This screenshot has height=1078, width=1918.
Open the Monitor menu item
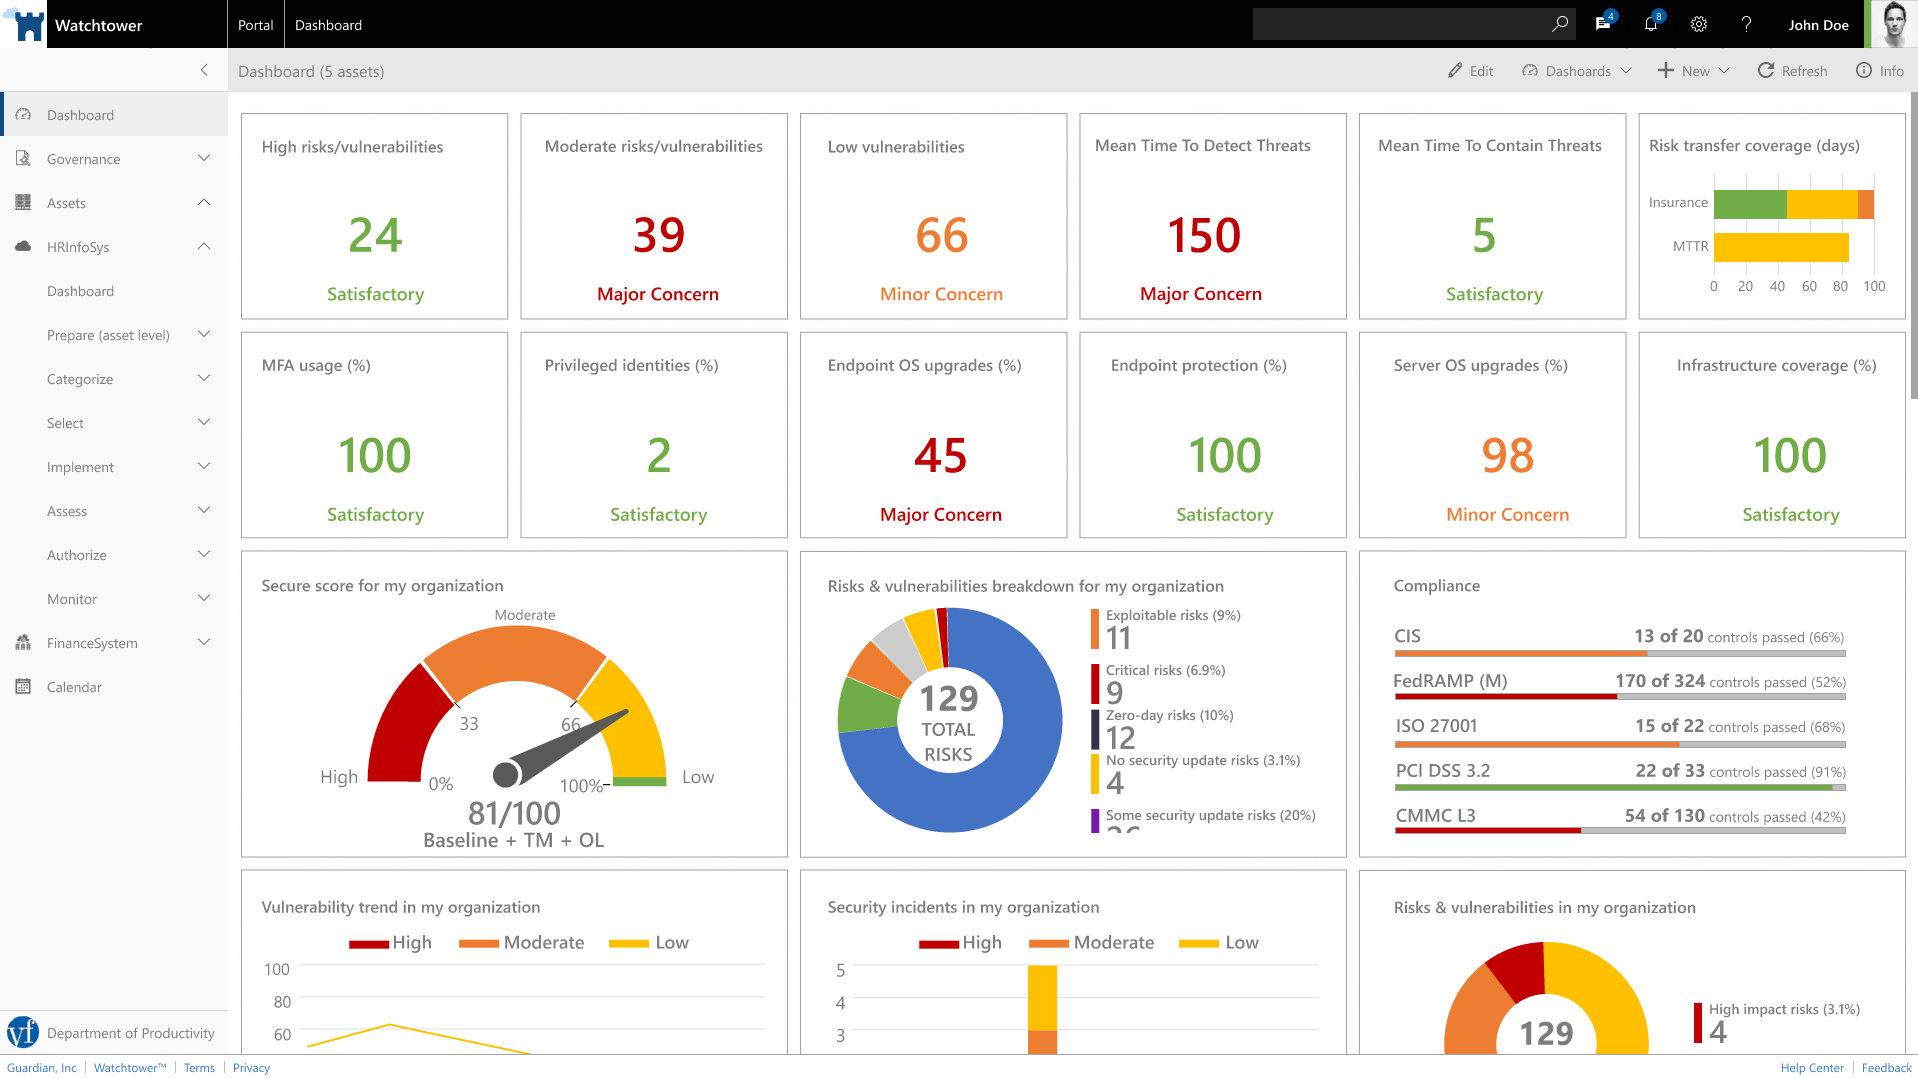72,599
